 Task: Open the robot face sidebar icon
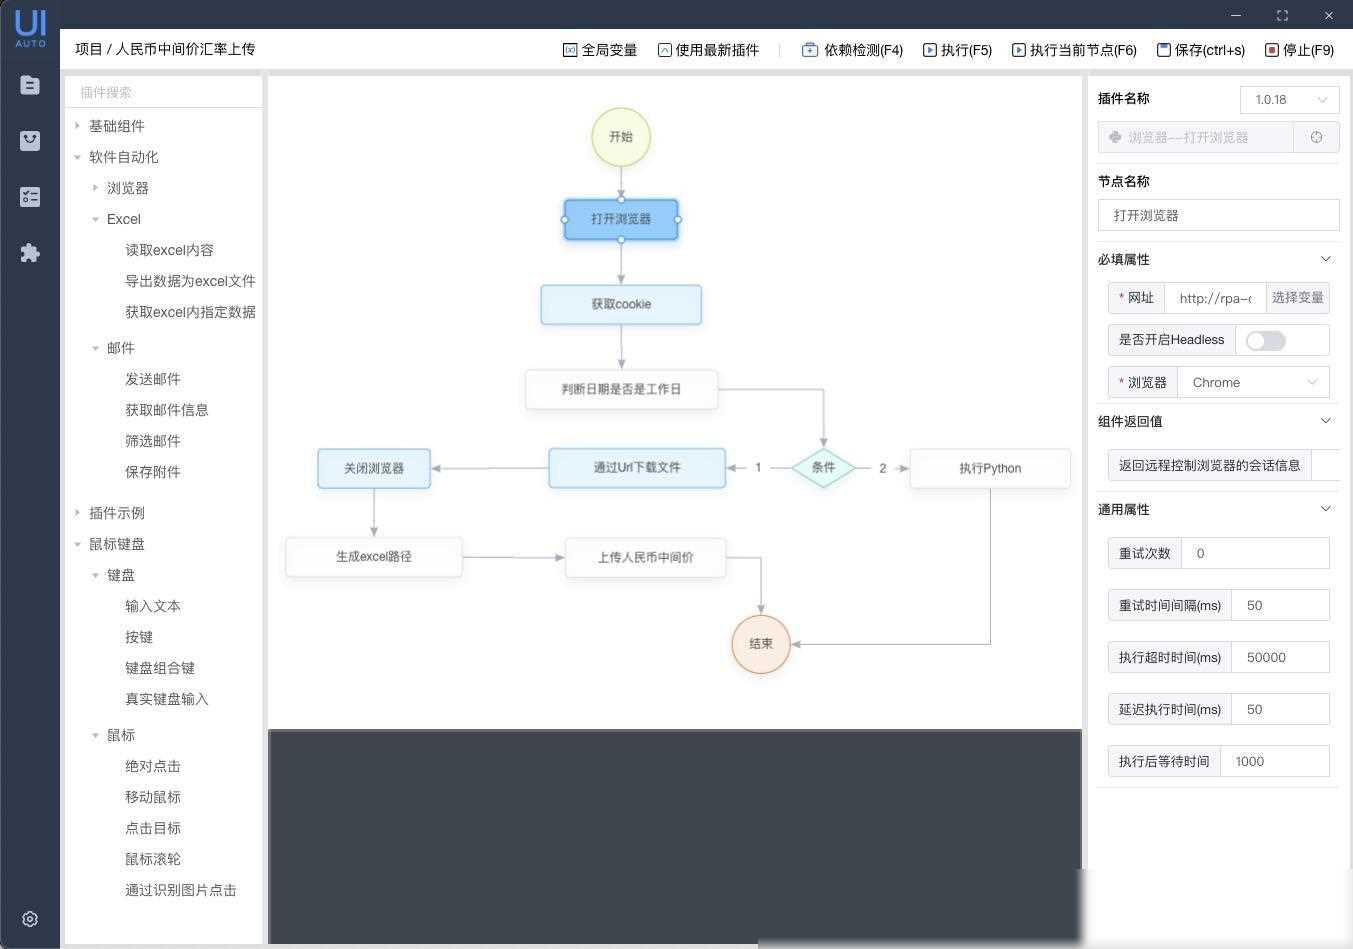tap(30, 141)
